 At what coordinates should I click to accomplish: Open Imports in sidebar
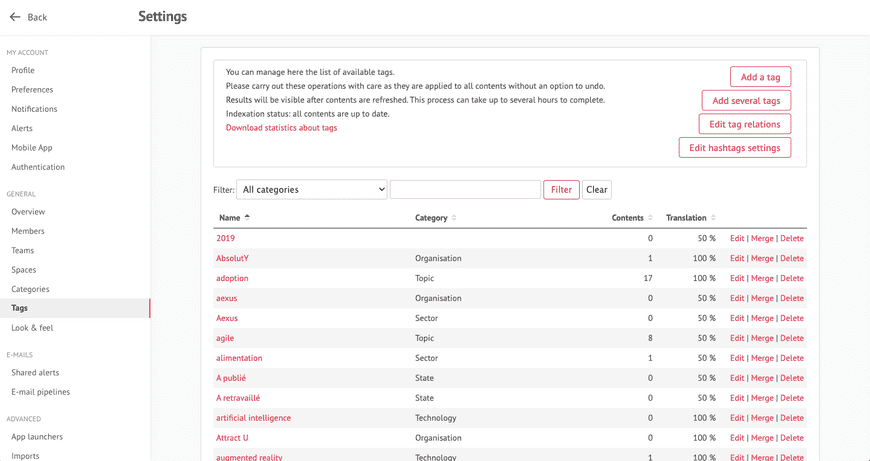tap(25, 456)
